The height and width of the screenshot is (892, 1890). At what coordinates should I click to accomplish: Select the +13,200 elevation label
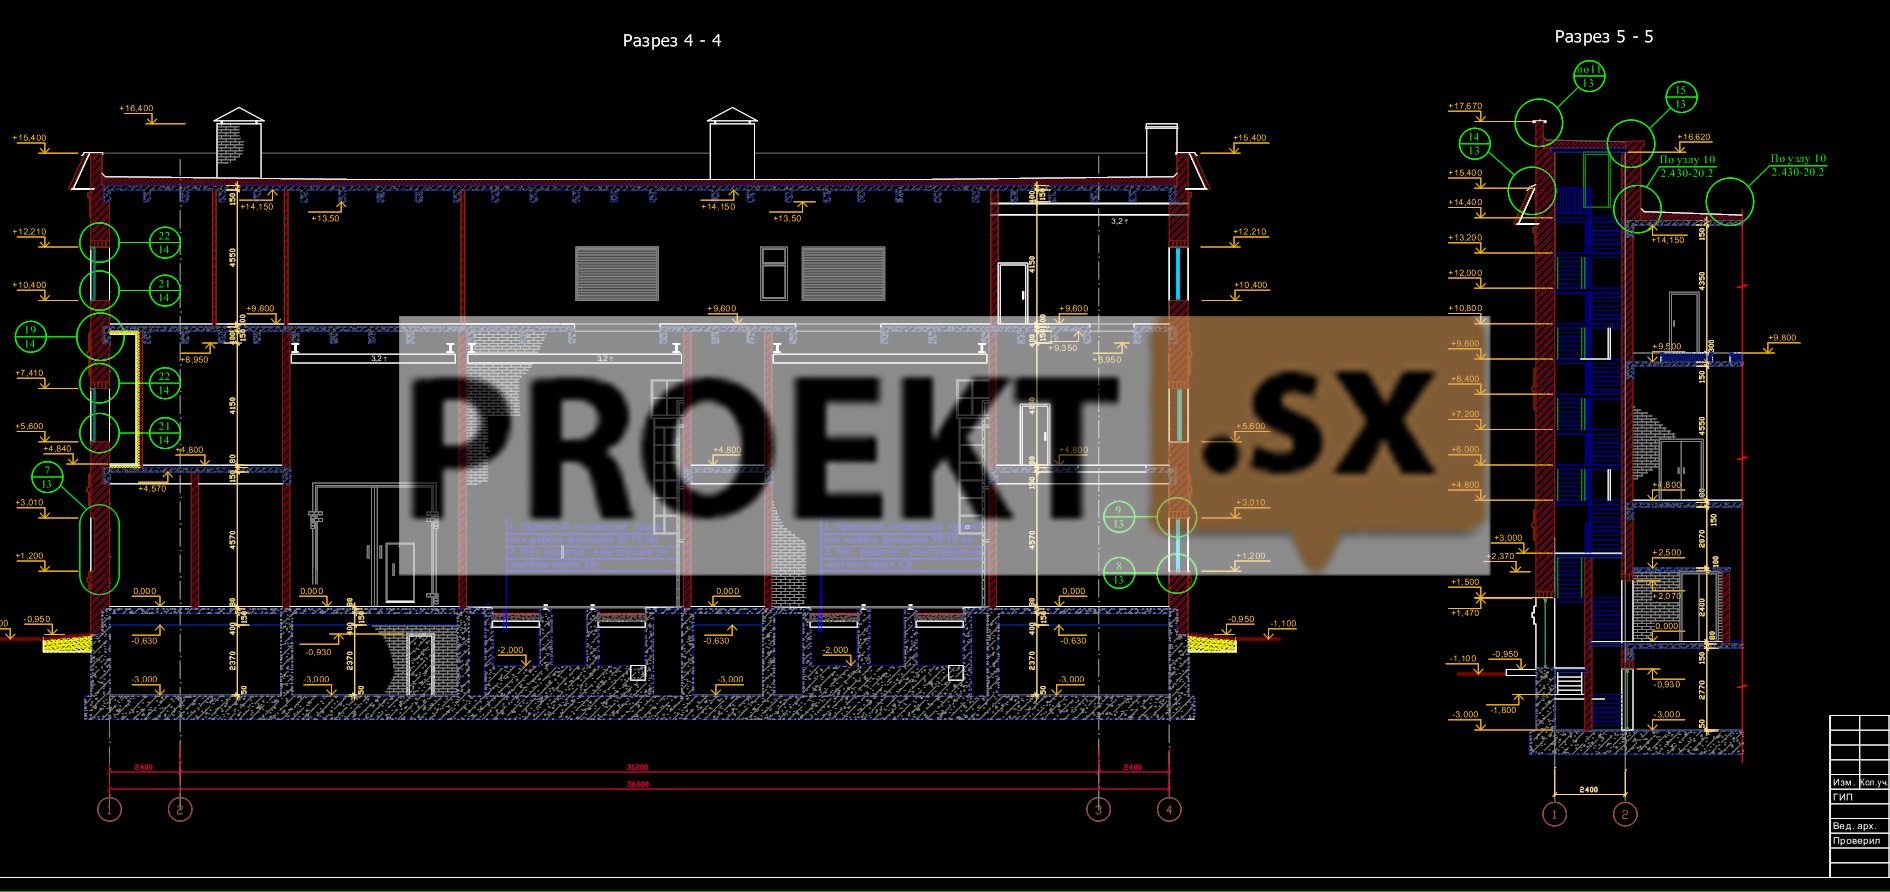click(x=1466, y=238)
